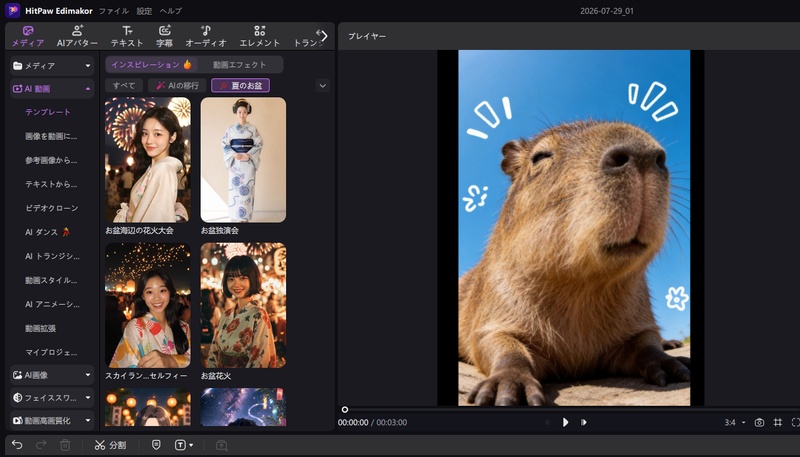Select the すべて filter chip

[124, 86]
